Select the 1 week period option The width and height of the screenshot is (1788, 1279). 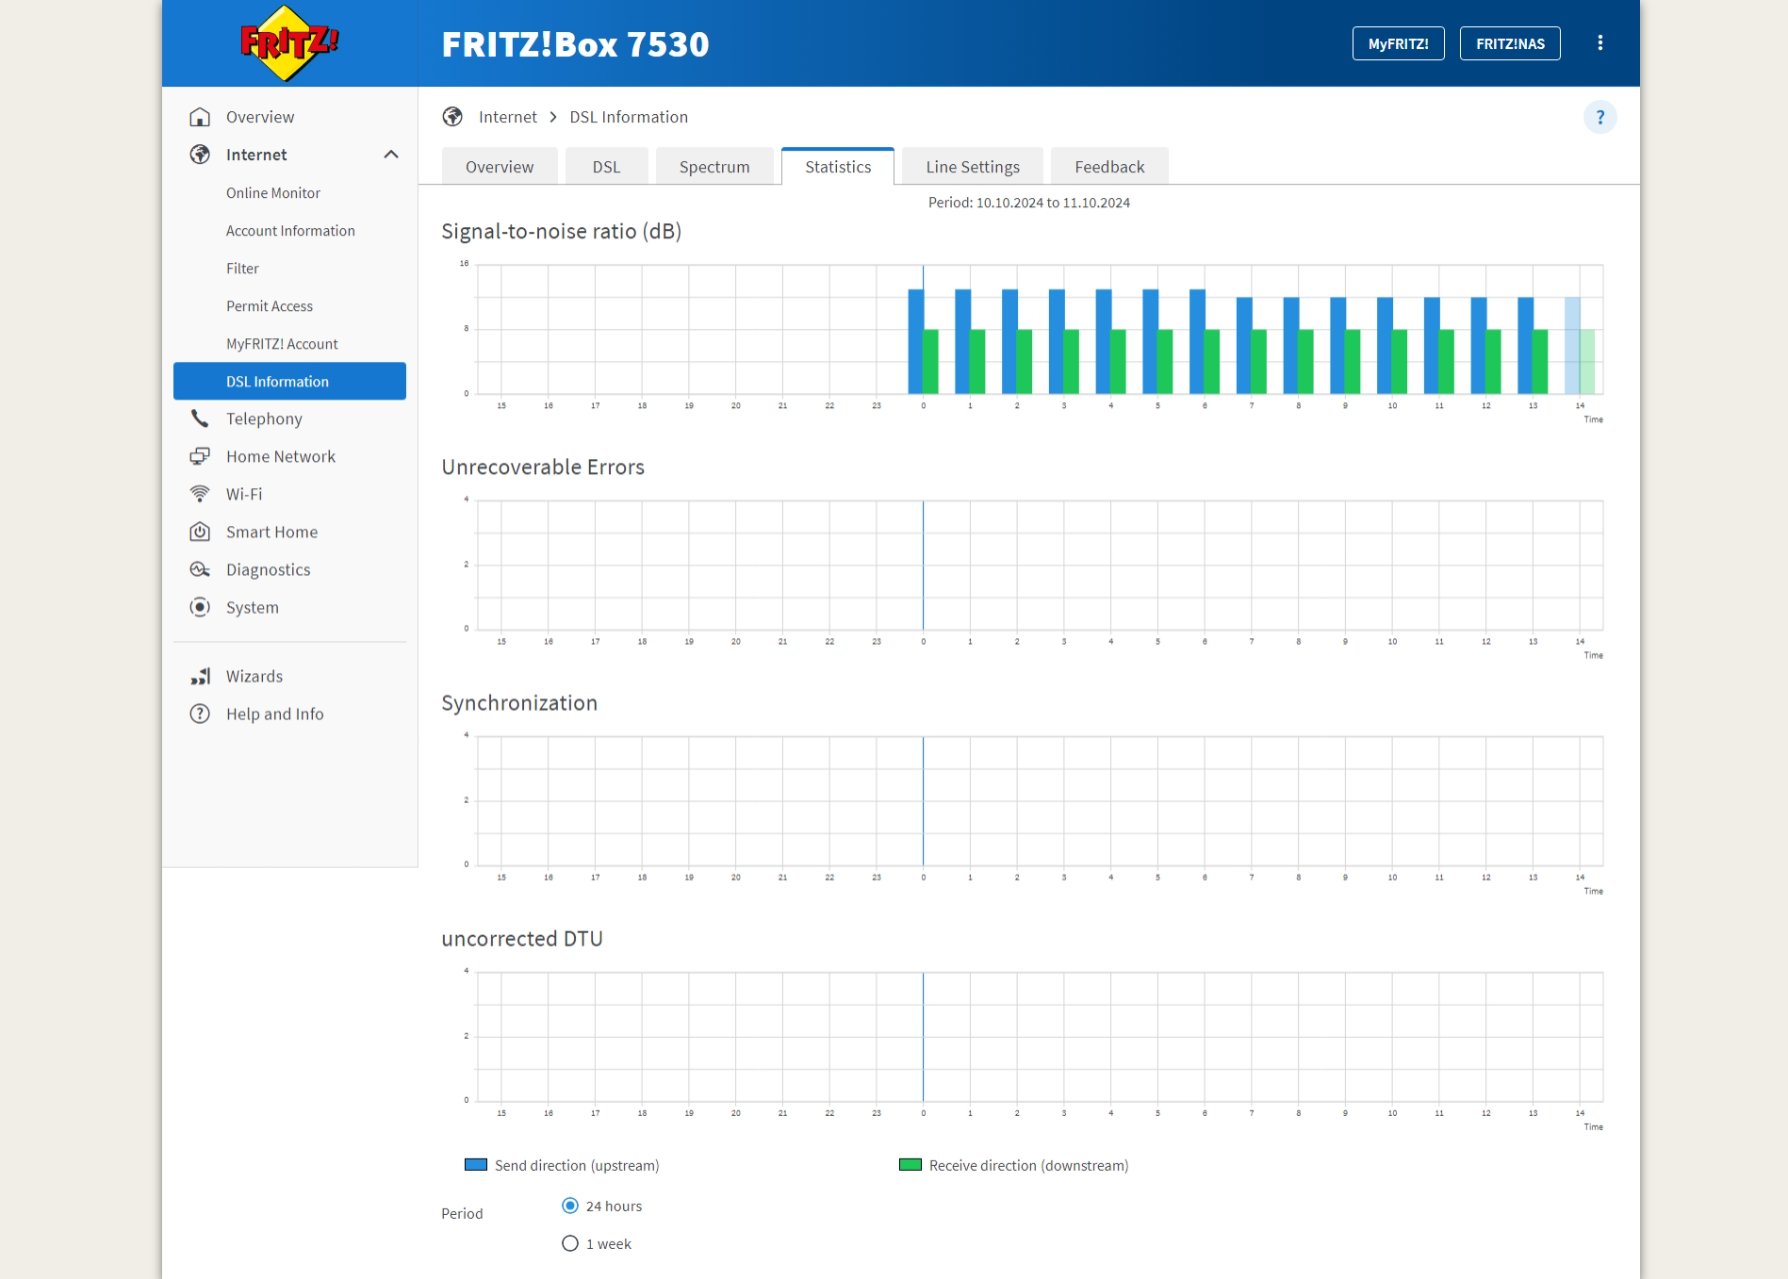570,1244
